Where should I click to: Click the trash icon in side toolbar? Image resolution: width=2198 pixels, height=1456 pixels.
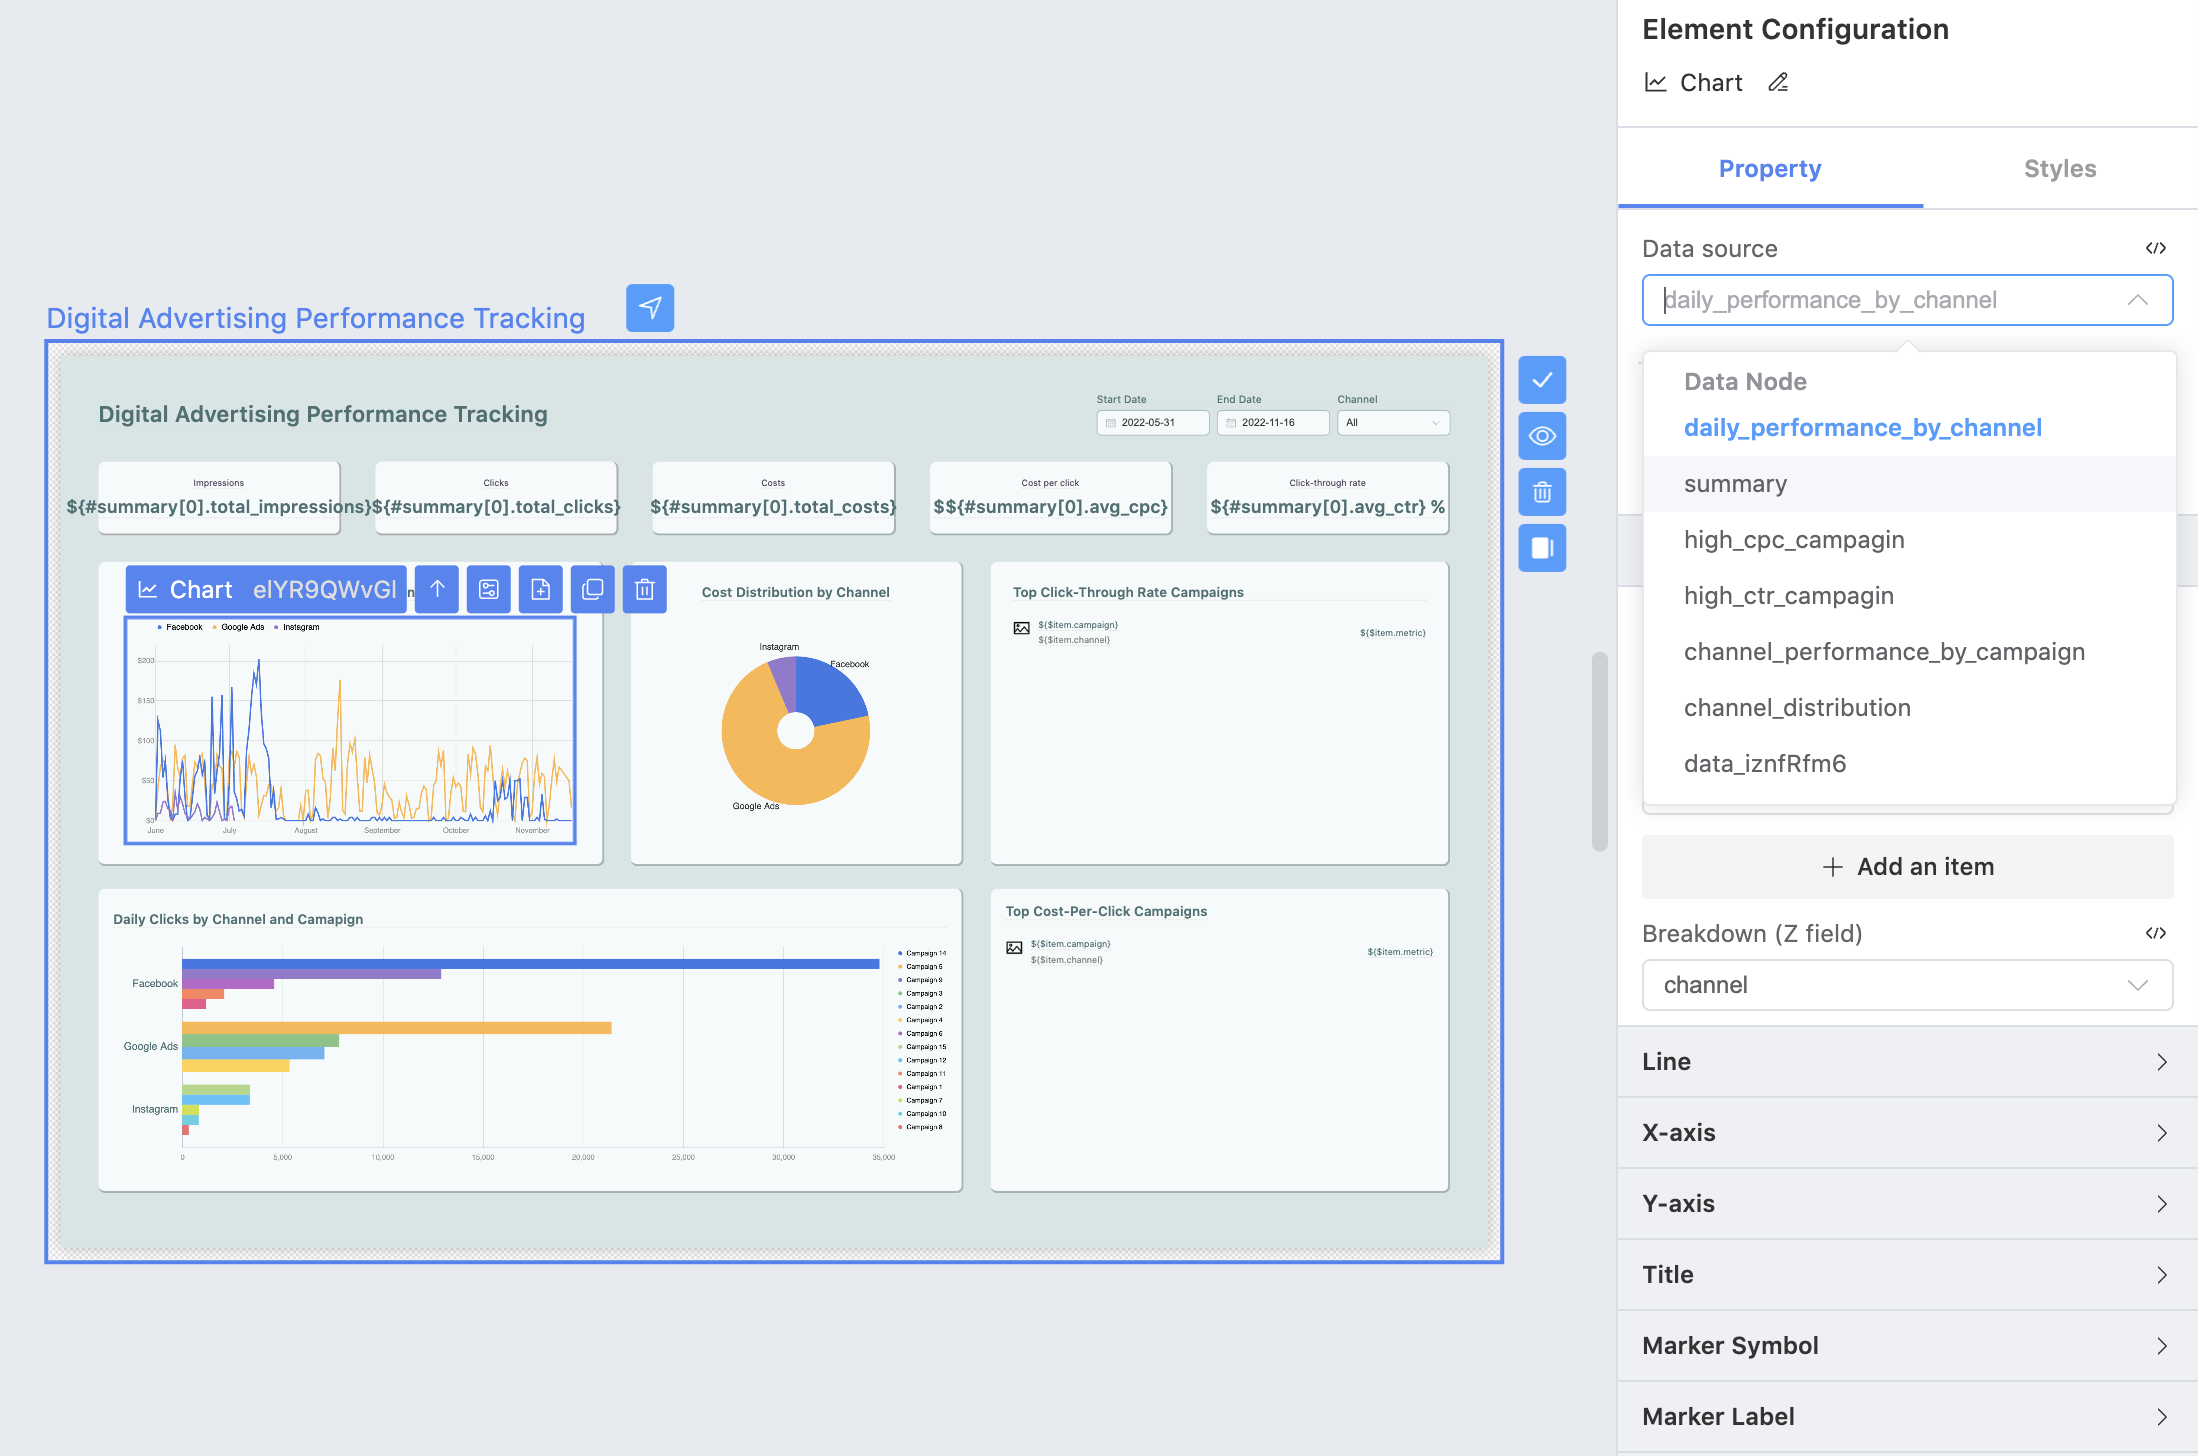click(x=1542, y=492)
